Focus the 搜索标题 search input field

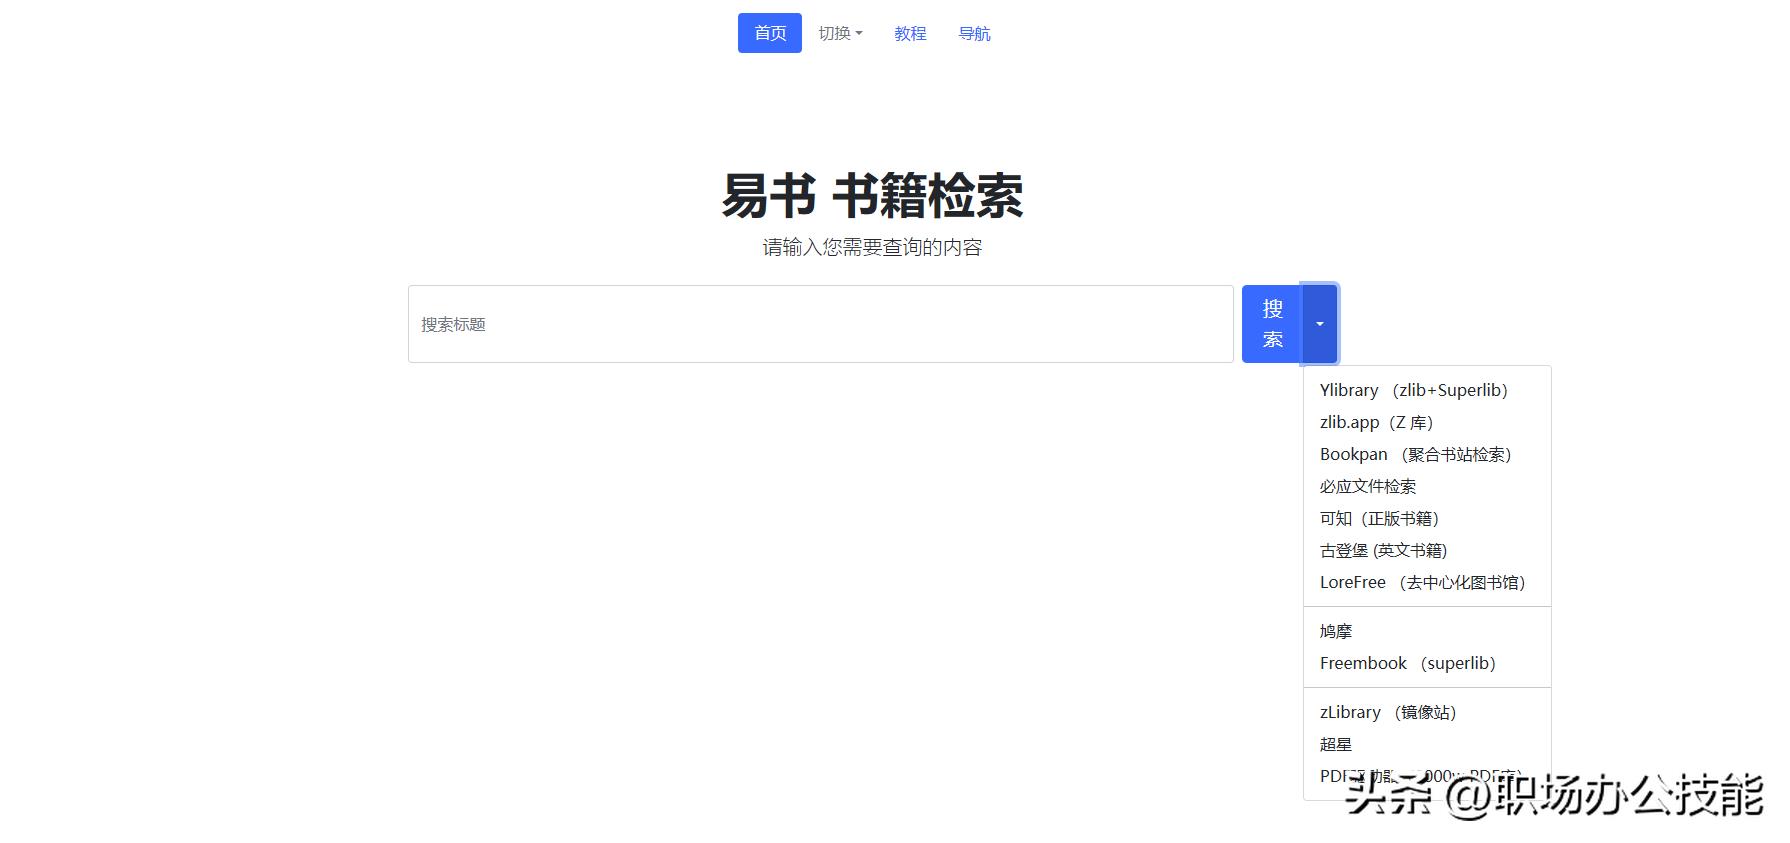click(820, 324)
